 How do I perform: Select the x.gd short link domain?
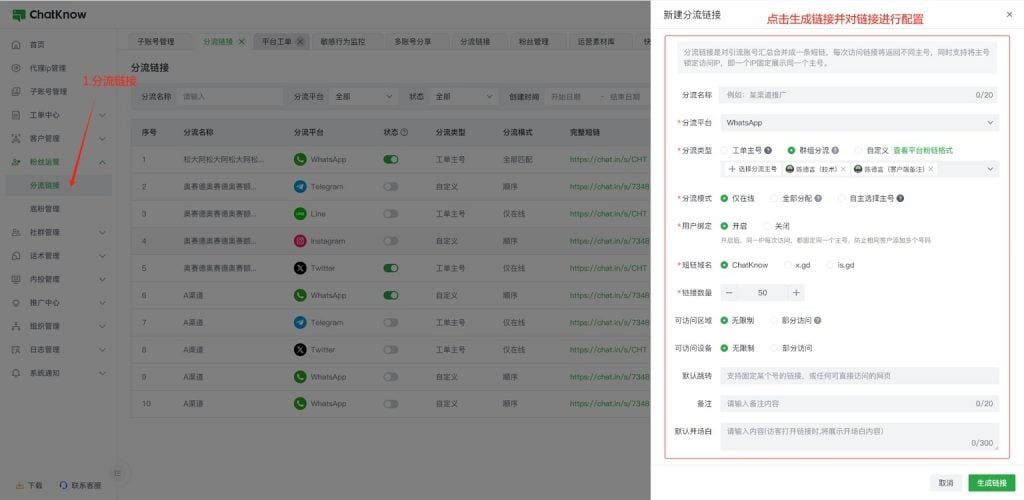(787, 265)
